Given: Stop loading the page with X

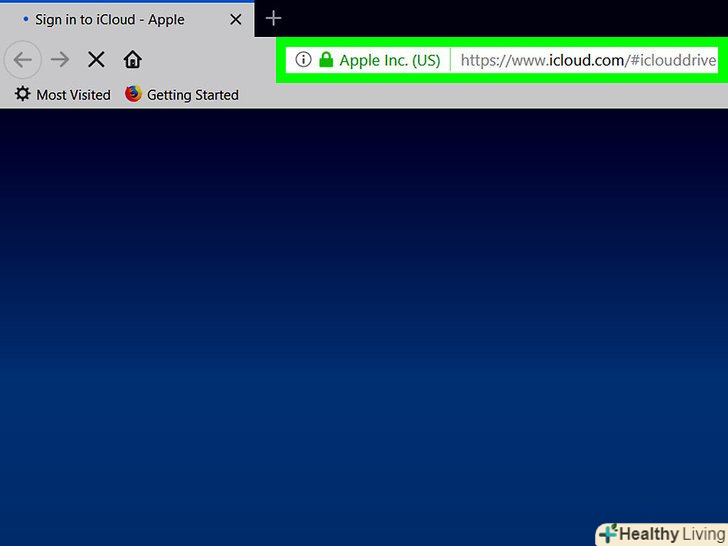Looking at the screenshot, I should (96, 59).
